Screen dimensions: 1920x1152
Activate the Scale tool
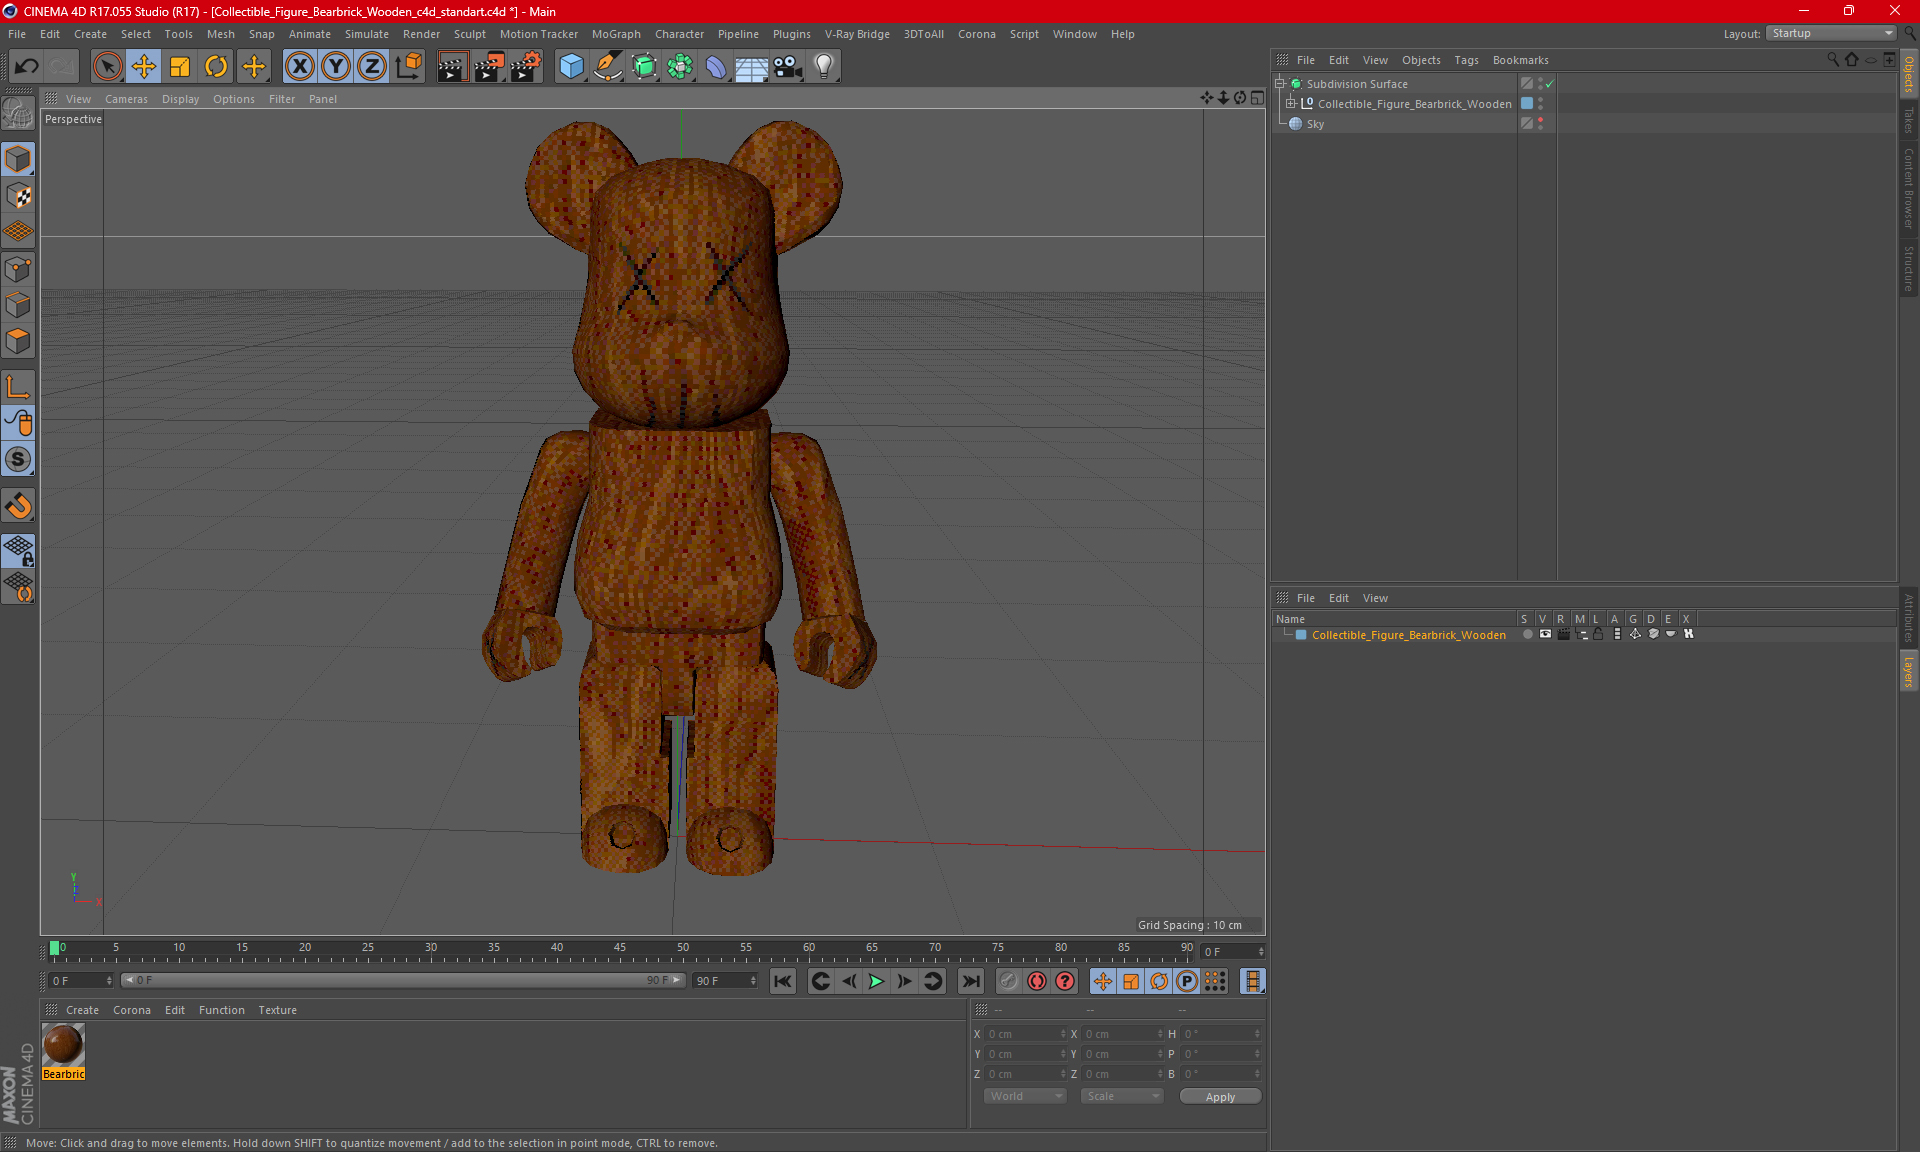[180, 66]
